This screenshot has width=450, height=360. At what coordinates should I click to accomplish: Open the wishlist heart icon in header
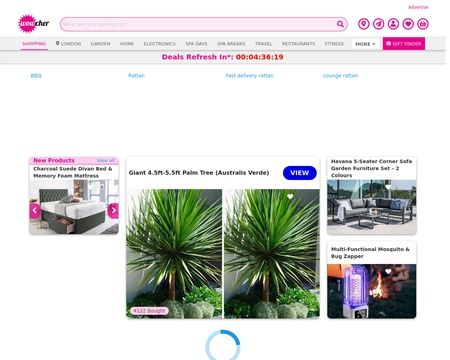(x=408, y=24)
